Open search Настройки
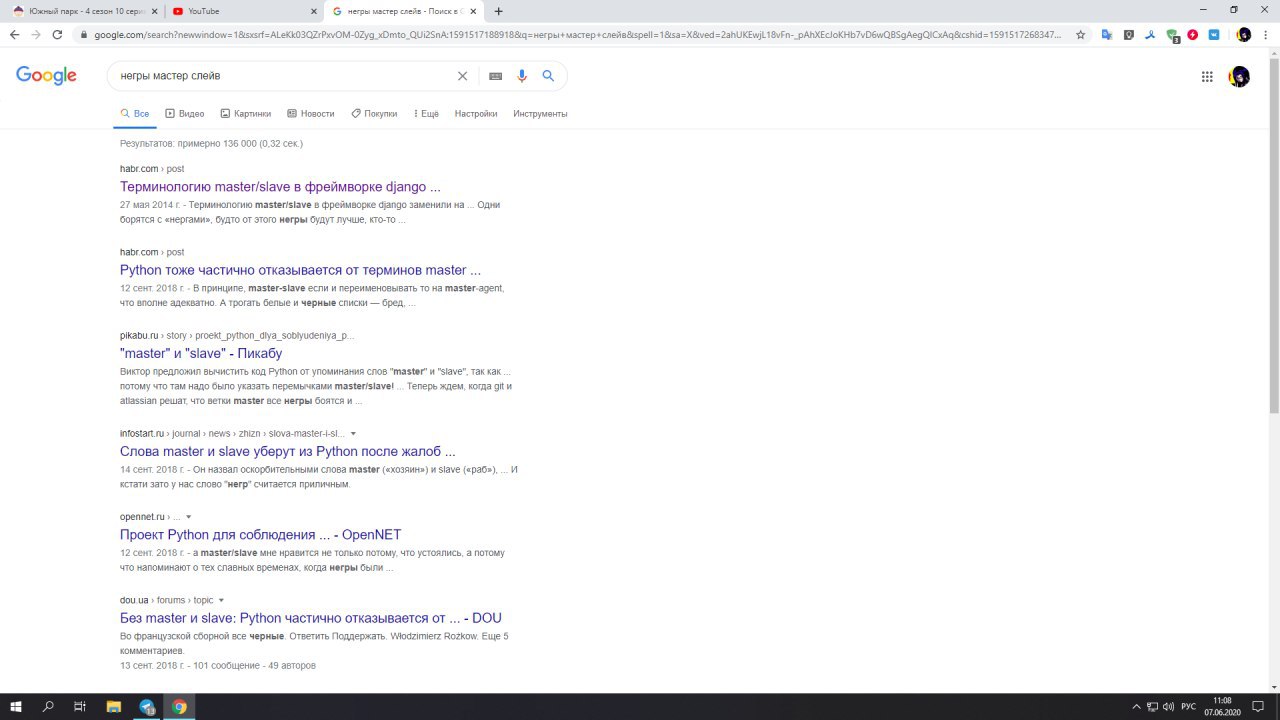This screenshot has height=720, width=1280. [x=476, y=114]
